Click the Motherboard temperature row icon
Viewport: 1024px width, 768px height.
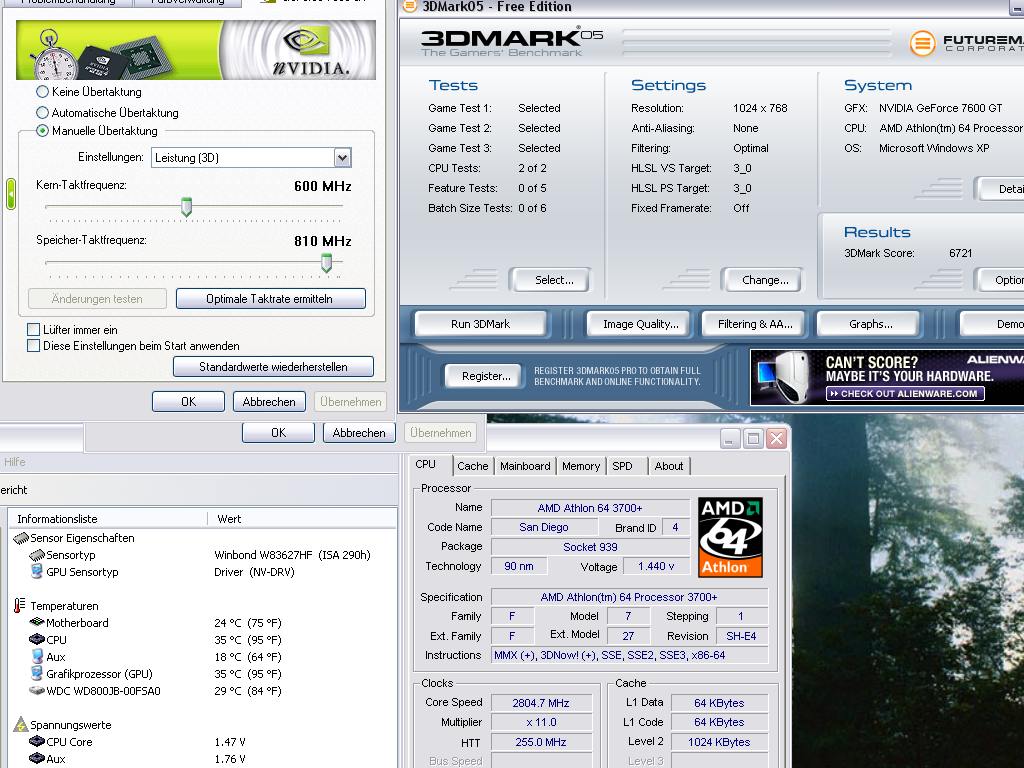[x=37, y=622]
